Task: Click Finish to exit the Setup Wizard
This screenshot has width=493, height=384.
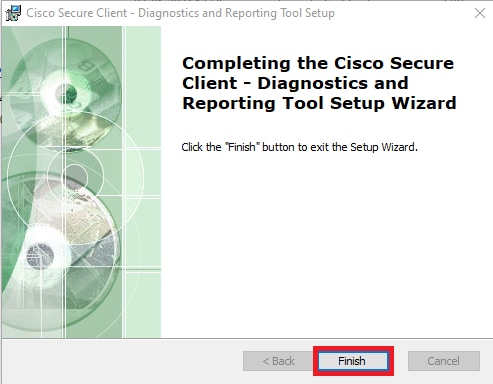Action: click(x=353, y=361)
